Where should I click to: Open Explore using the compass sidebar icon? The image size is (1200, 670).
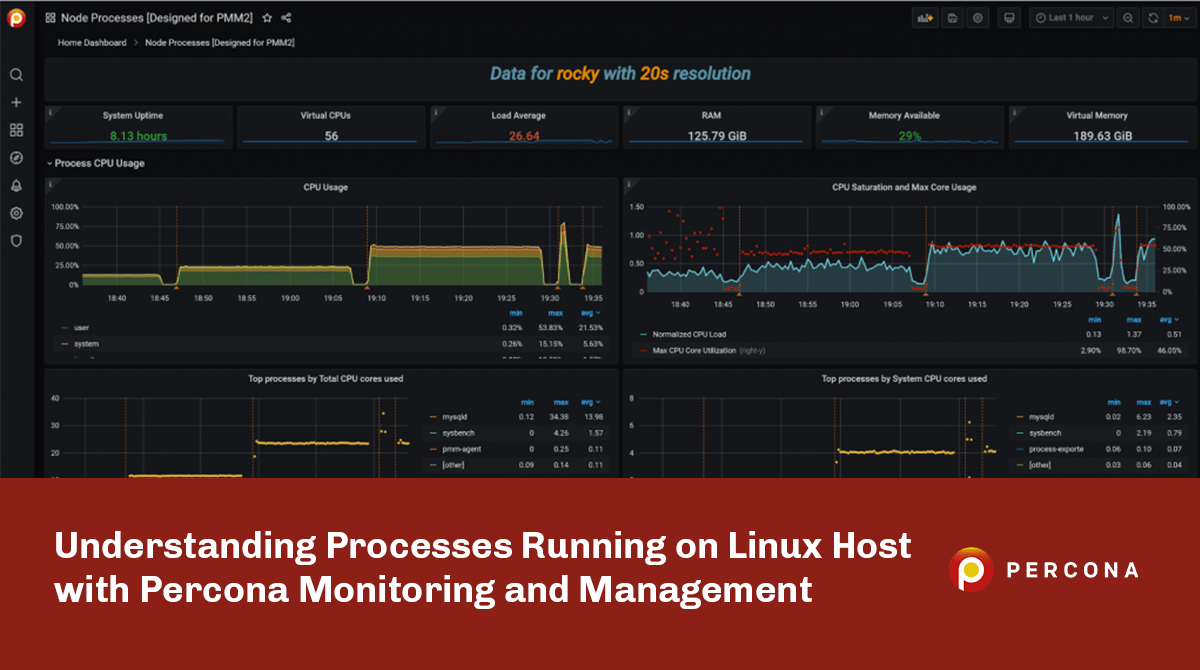tap(15, 157)
